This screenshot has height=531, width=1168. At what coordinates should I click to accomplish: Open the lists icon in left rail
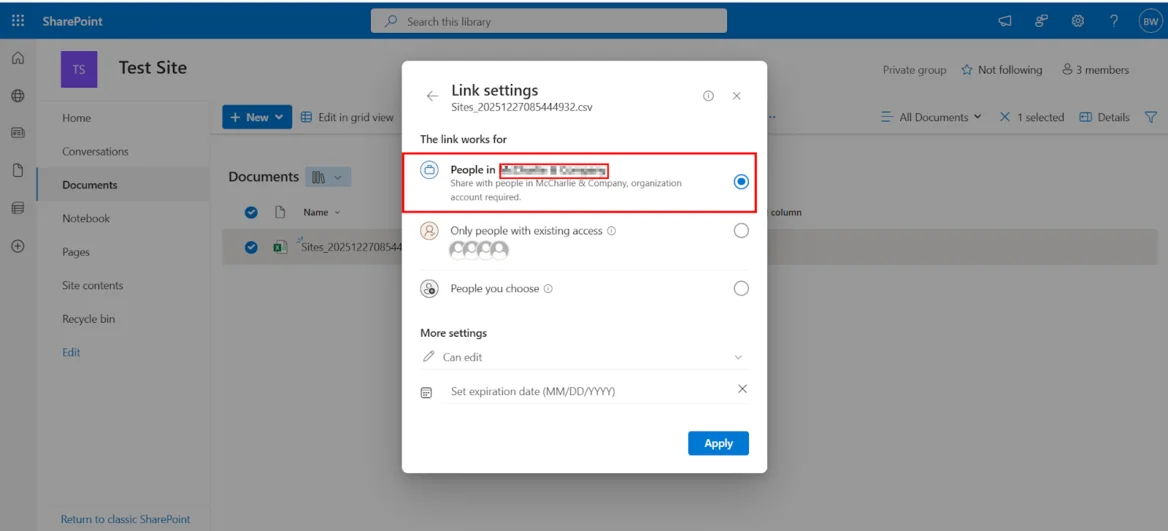pos(18,209)
